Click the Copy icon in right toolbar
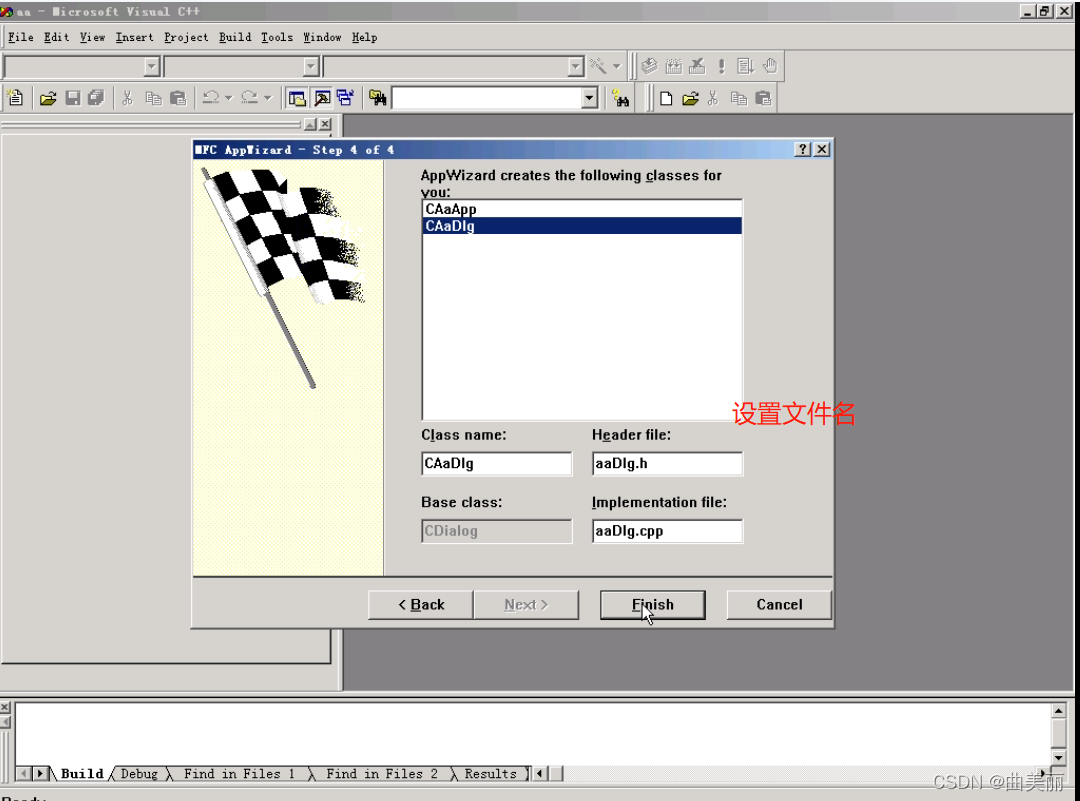Viewport: 1080px width, 801px height. (738, 98)
